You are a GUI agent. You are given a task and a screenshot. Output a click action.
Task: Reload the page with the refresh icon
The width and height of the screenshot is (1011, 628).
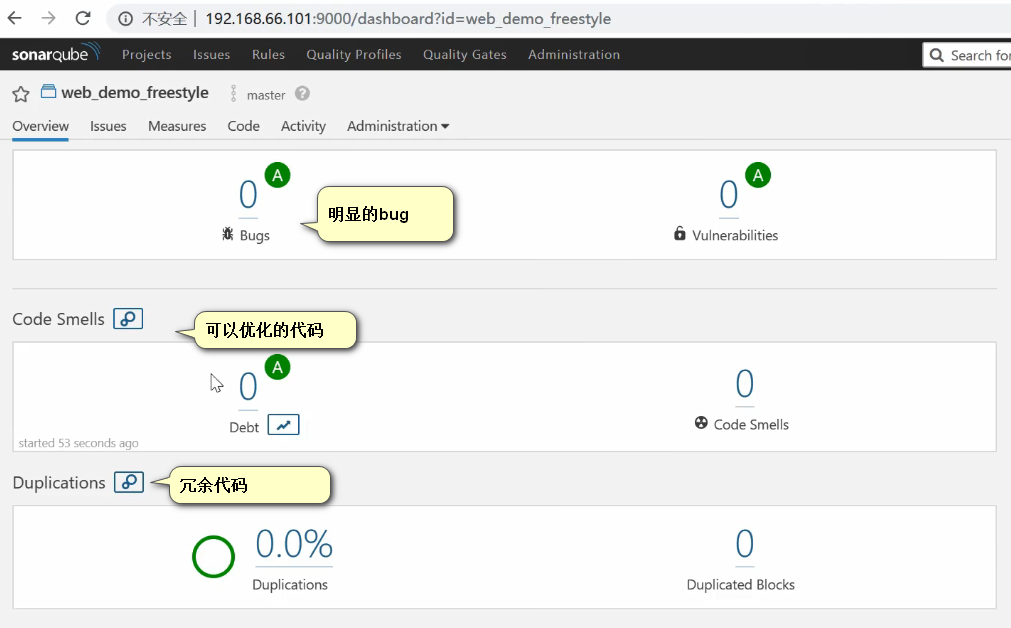83,18
